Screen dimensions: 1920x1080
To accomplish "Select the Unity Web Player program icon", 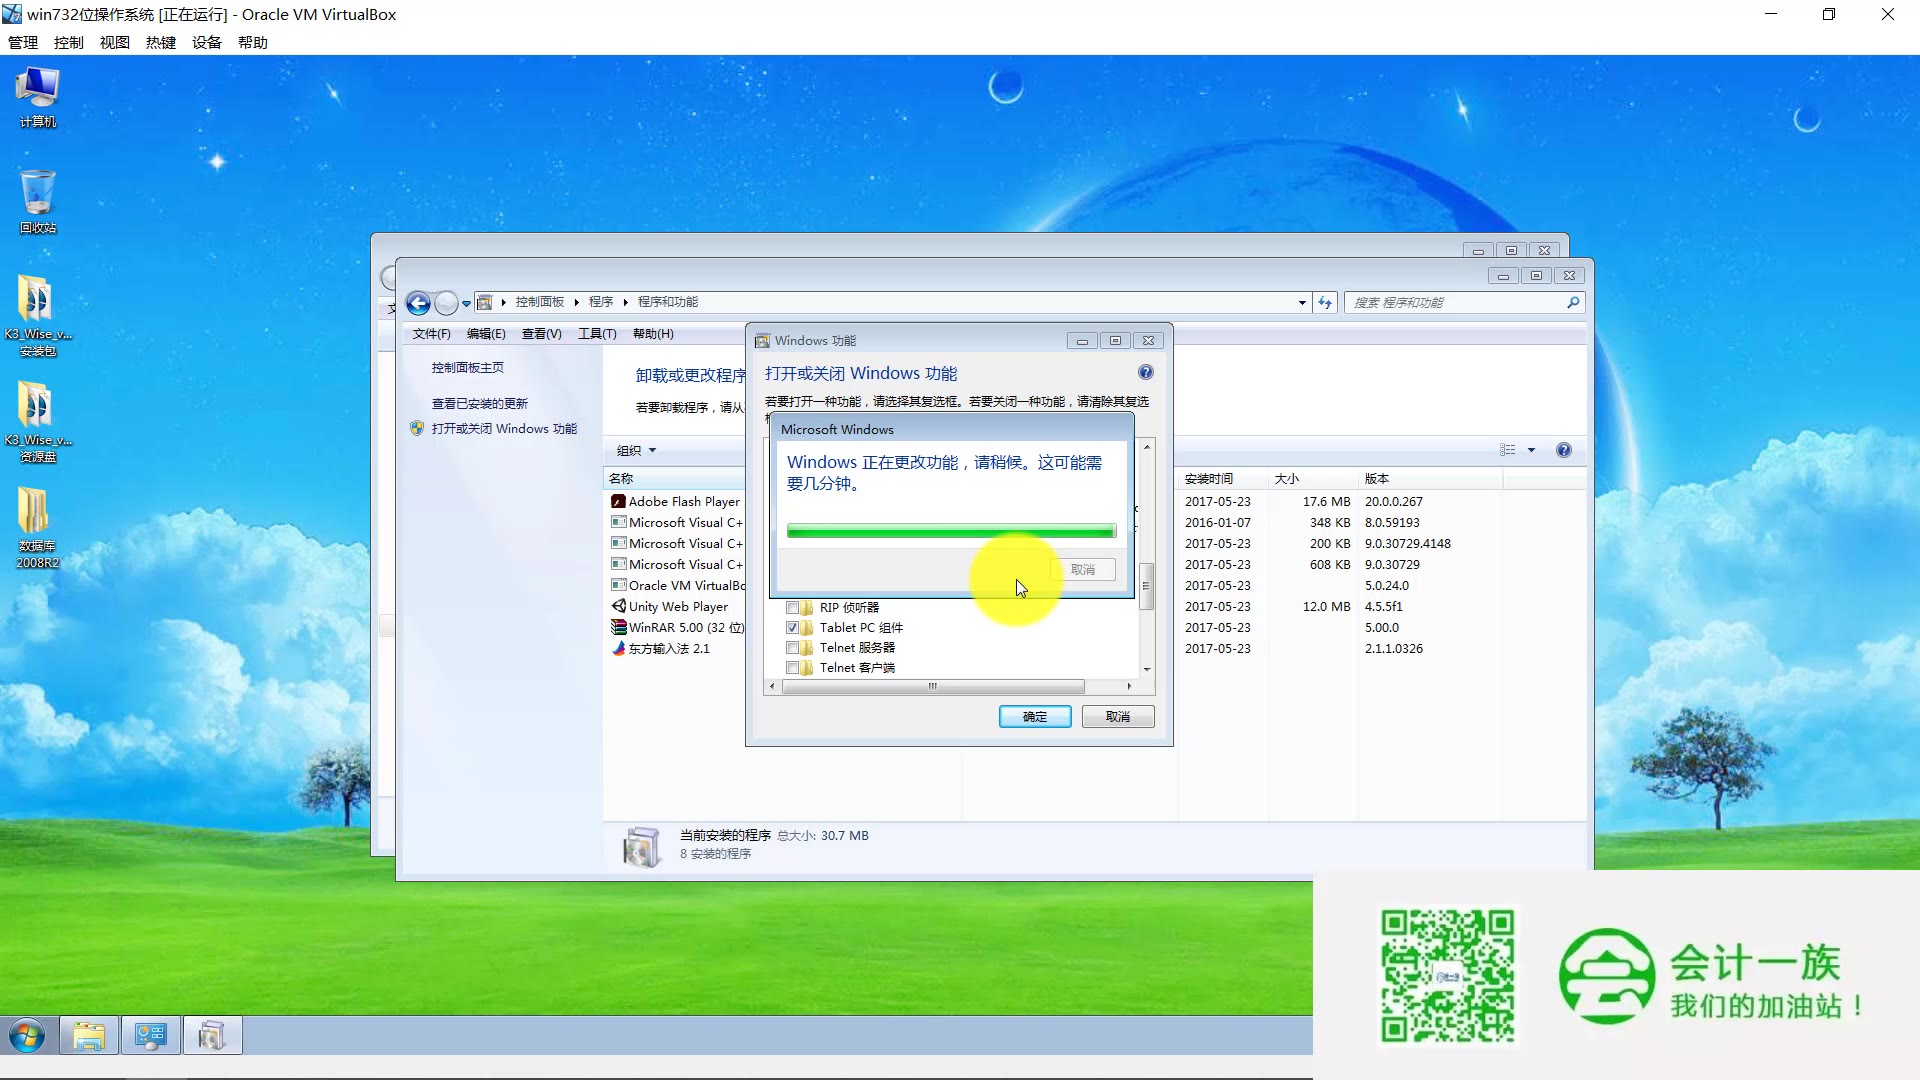I will 619,606.
